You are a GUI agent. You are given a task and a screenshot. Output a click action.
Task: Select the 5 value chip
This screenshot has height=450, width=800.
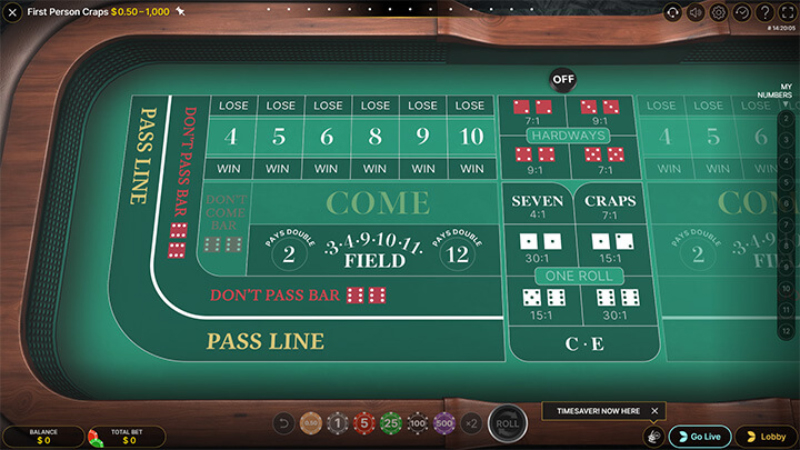coord(364,424)
